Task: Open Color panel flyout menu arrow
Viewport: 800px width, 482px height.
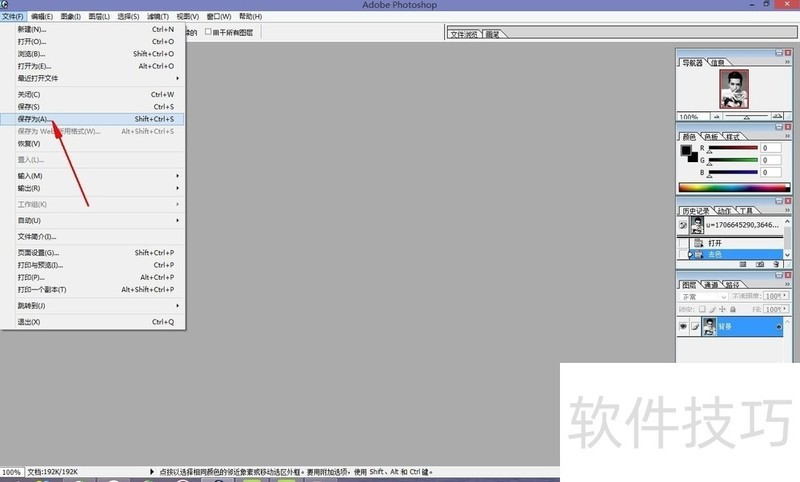Action: pos(787,136)
